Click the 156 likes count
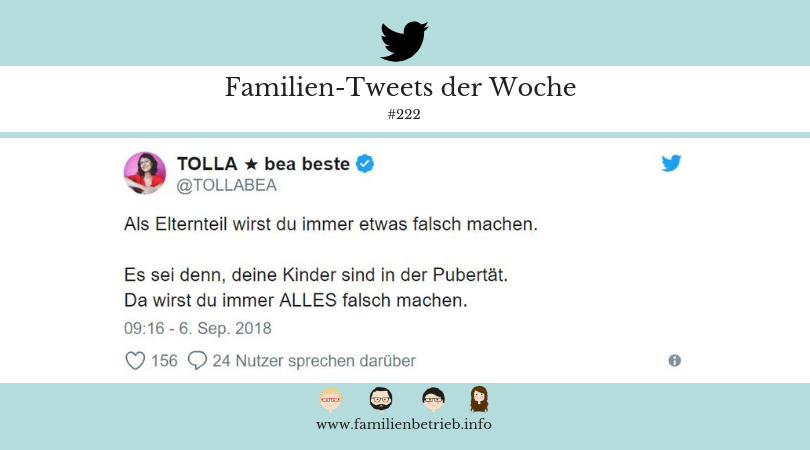 (164, 361)
